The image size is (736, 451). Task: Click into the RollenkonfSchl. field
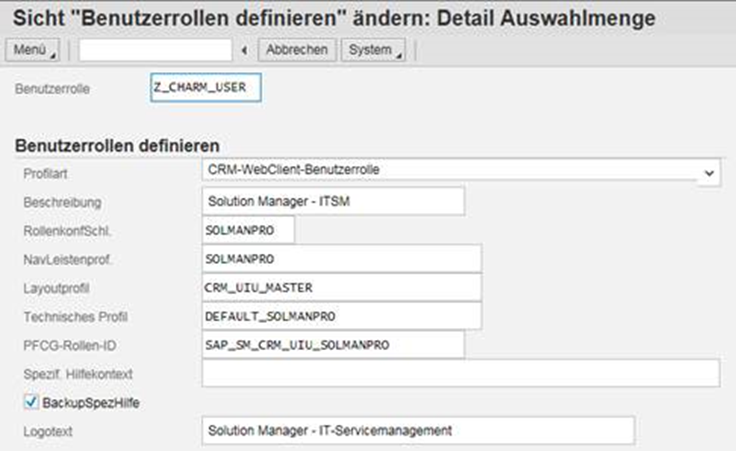(x=248, y=230)
